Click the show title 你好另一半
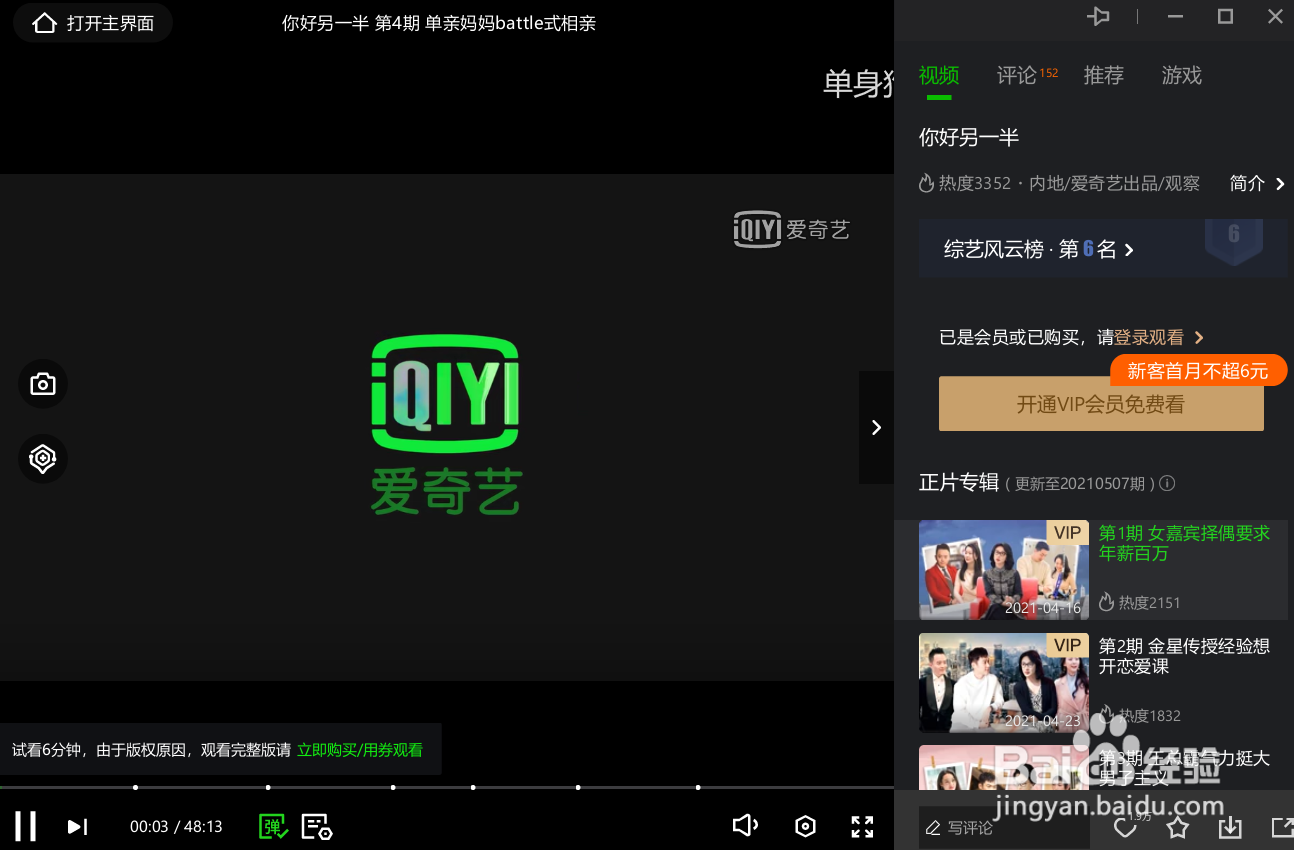 (x=969, y=137)
